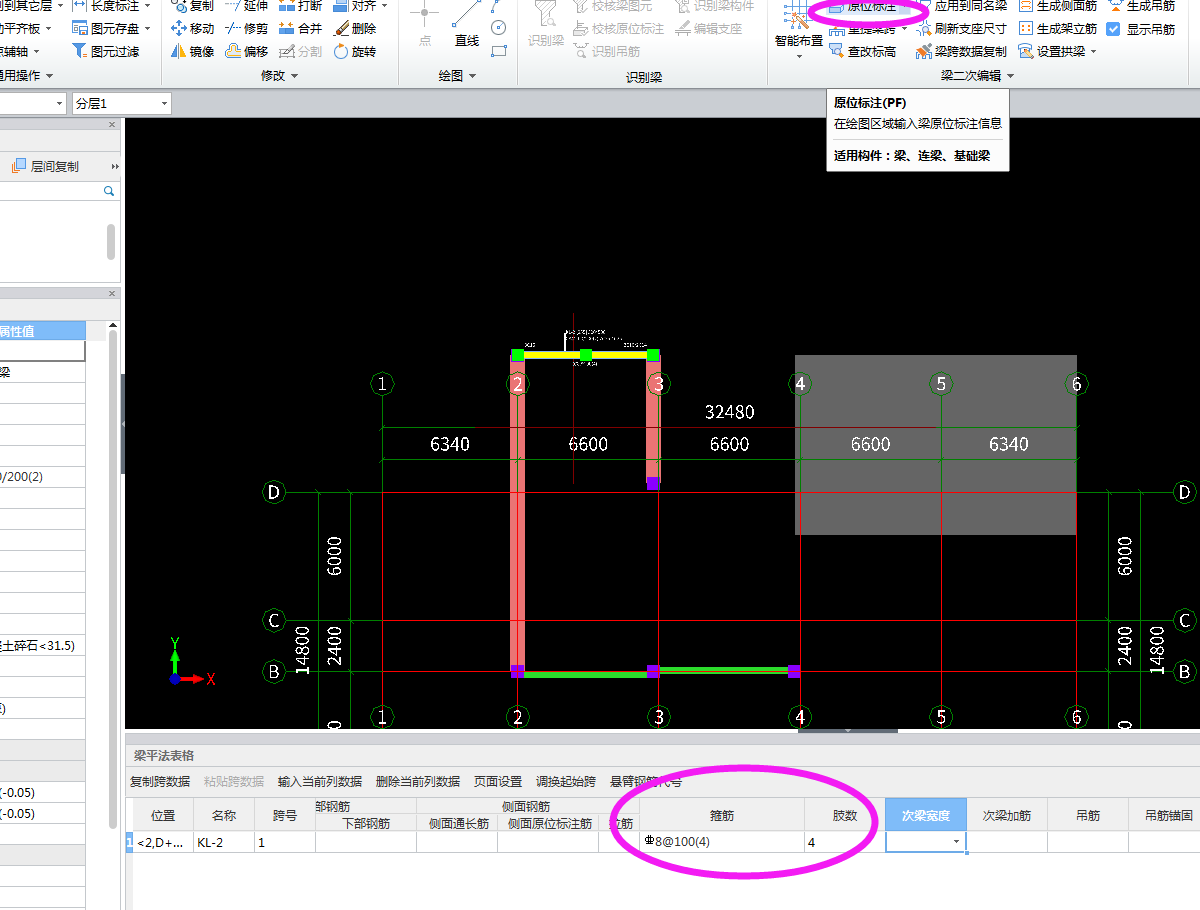Click 复制跨数据 in beam table toolbar
Viewport: 1200px width, 910px height.
click(x=160, y=781)
